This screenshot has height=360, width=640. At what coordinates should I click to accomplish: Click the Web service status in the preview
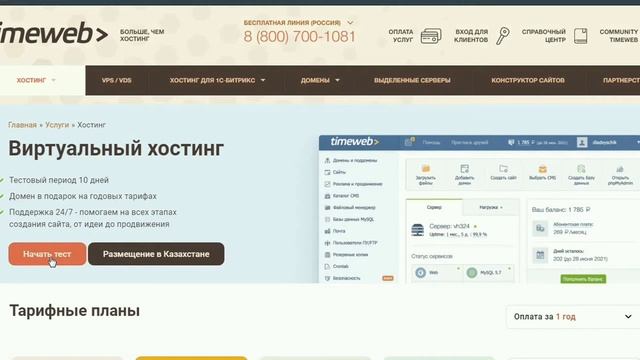(x=437, y=273)
